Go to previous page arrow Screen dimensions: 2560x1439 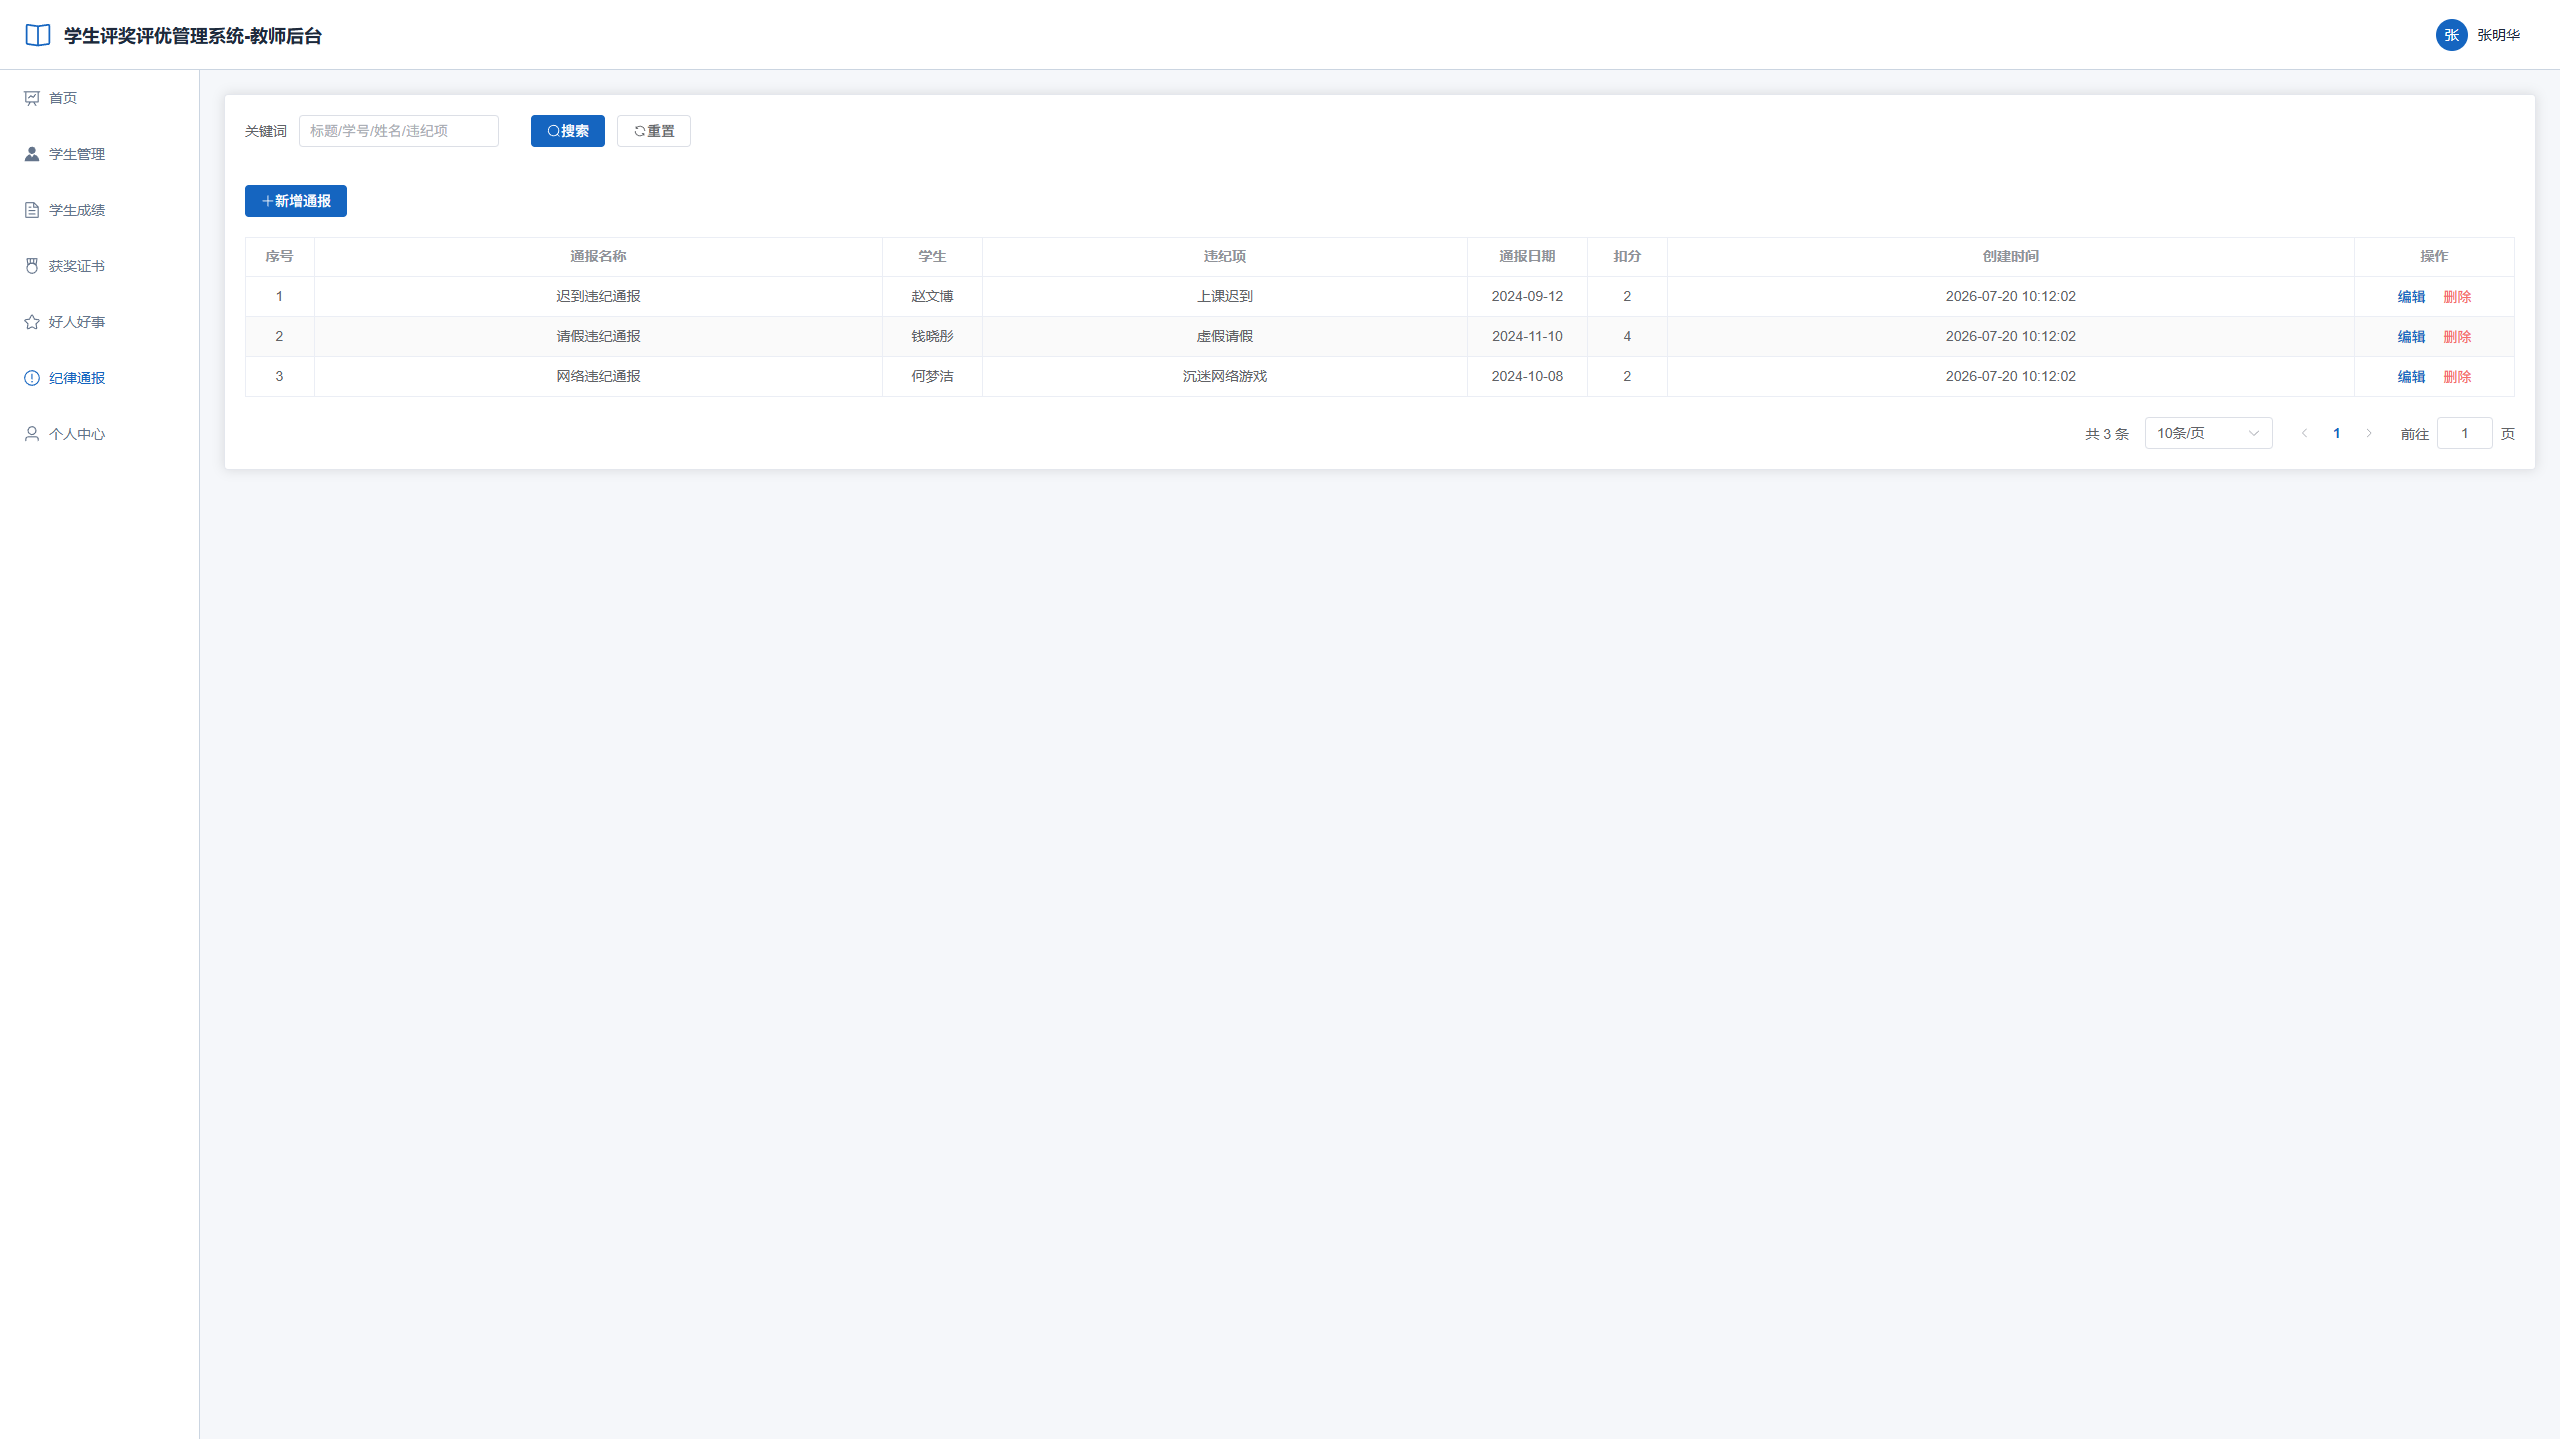click(x=2304, y=433)
